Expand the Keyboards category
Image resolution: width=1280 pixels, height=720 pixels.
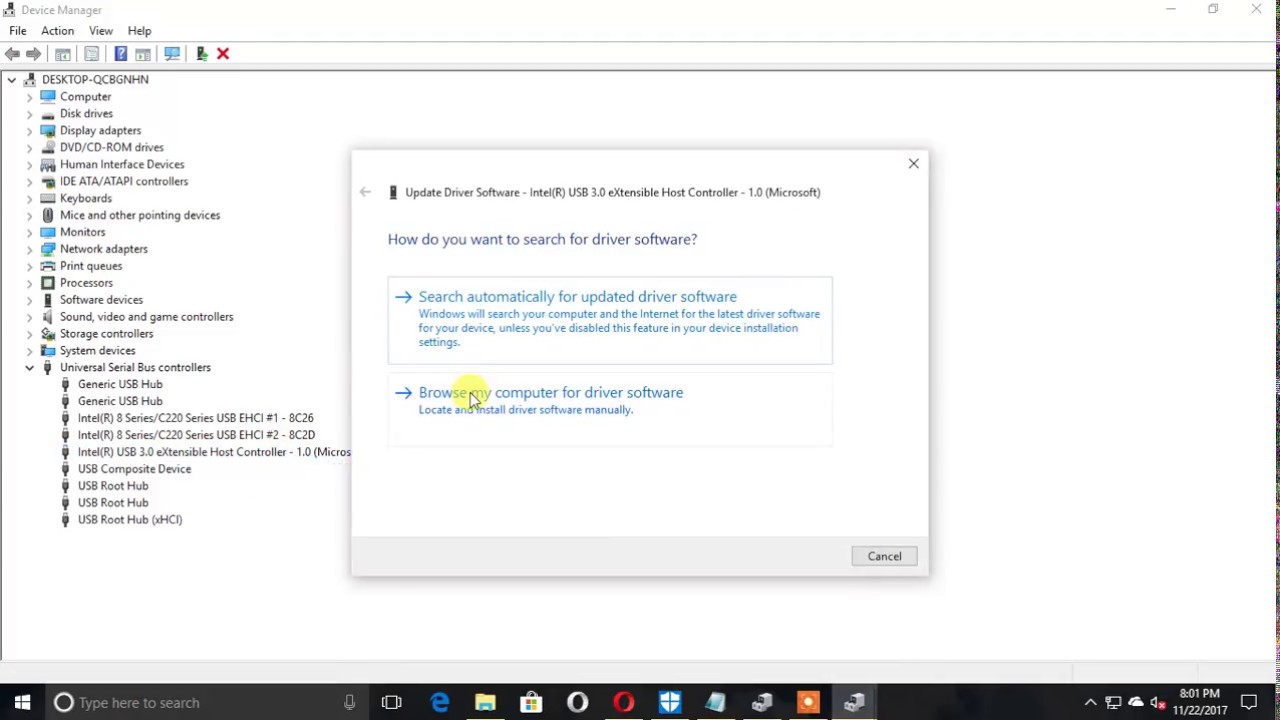[29, 198]
